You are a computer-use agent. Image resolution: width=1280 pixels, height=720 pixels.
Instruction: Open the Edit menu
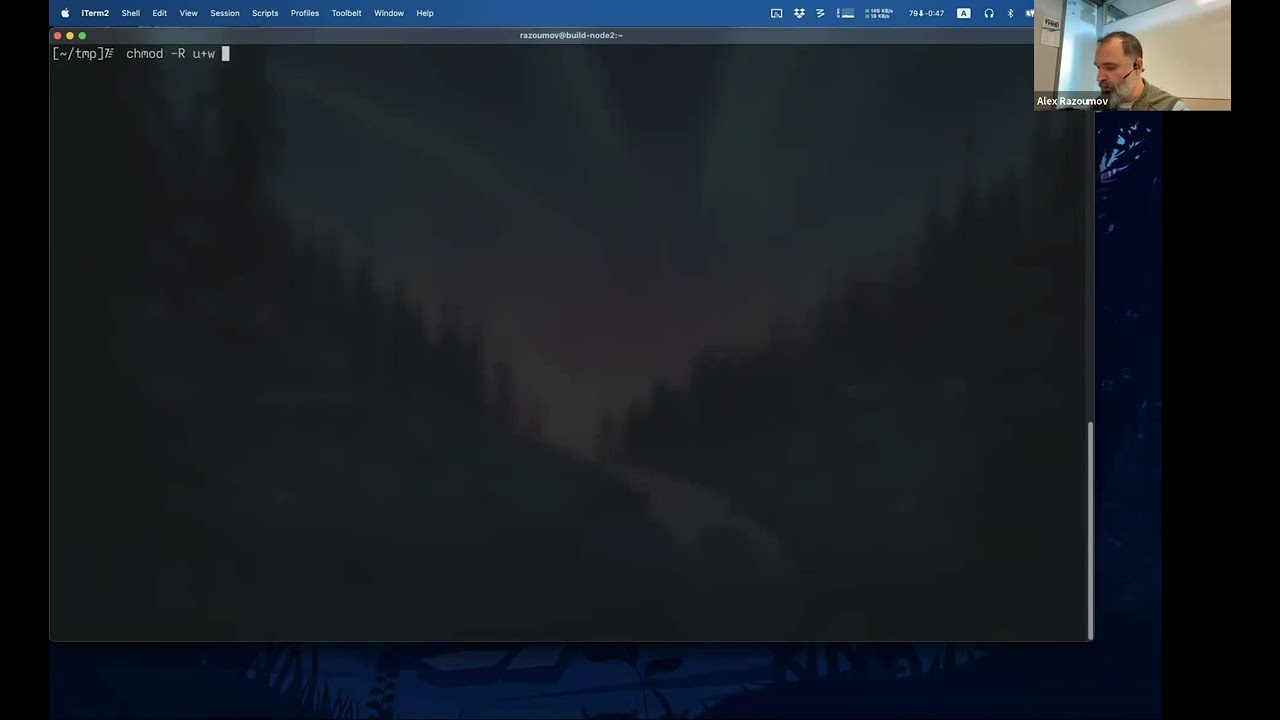click(x=160, y=13)
